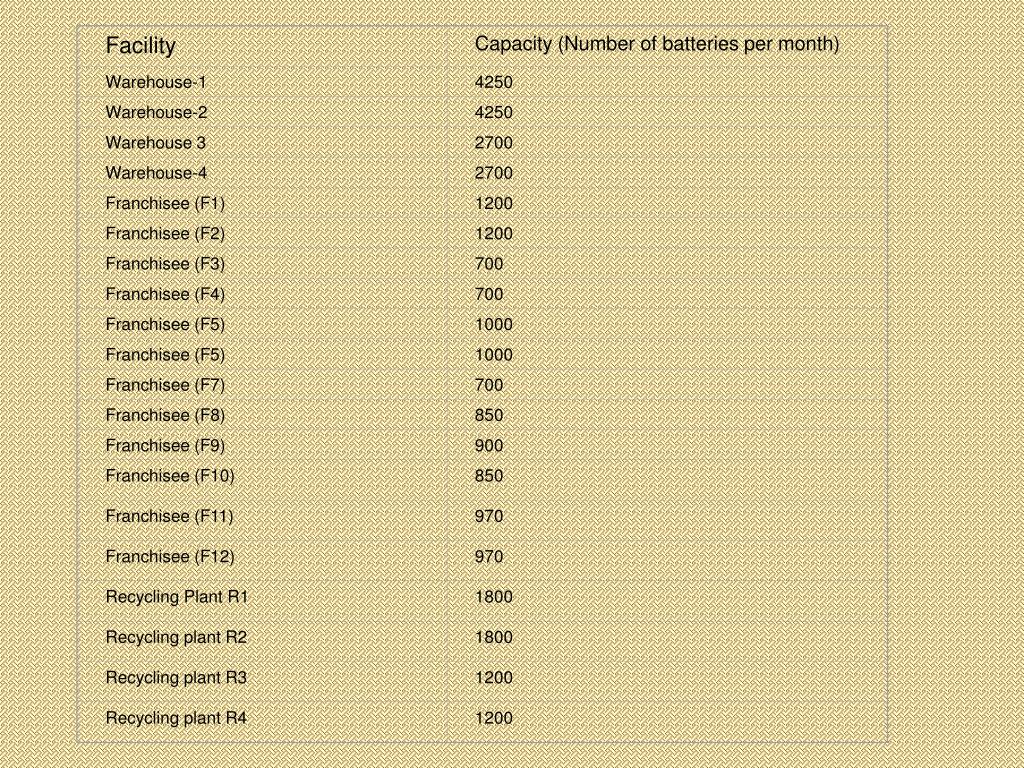Click capacity 1800 for Recycling Plant R1
Image resolution: width=1024 pixels, height=768 pixels.
click(494, 598)
